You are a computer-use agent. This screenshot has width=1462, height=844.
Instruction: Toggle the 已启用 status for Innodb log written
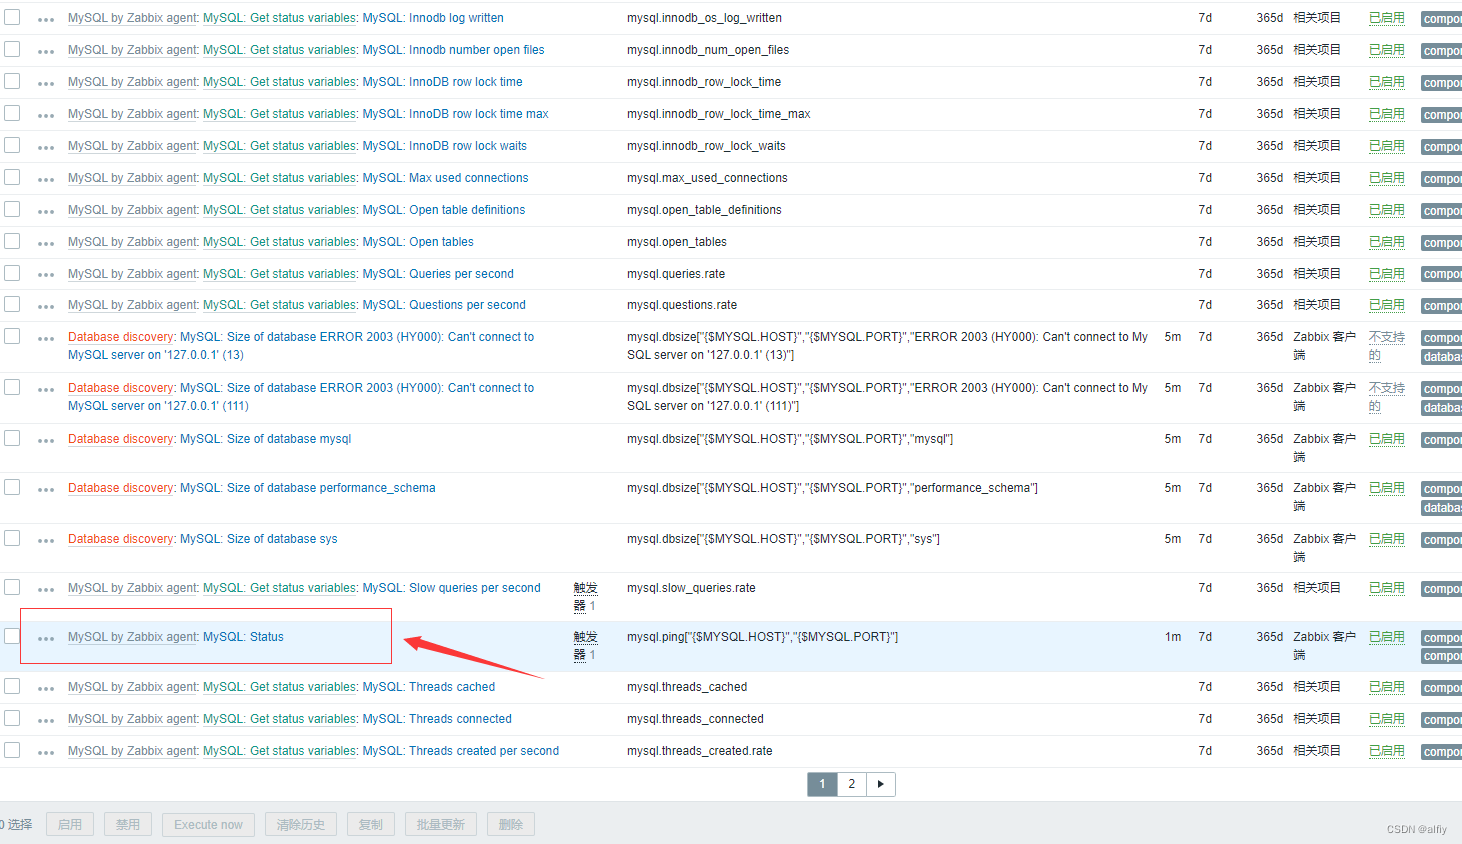(1386, 18)
